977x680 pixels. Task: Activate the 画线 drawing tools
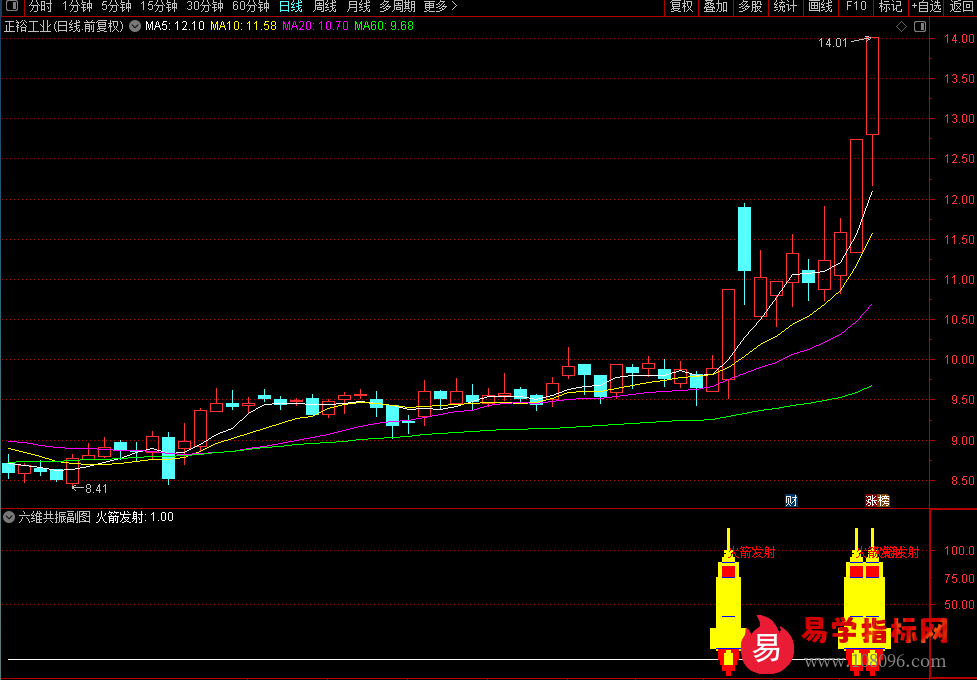pos(820,7)
